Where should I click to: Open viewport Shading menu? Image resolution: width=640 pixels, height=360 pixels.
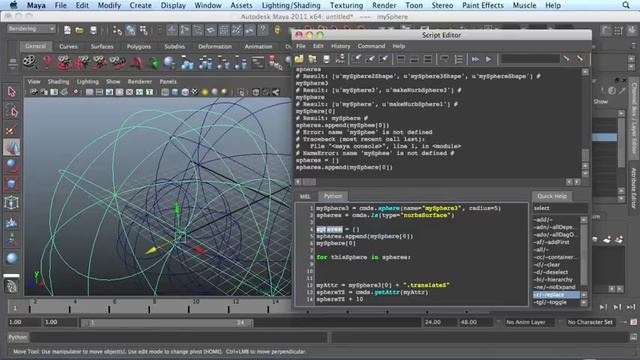click(x=58, y=82)
